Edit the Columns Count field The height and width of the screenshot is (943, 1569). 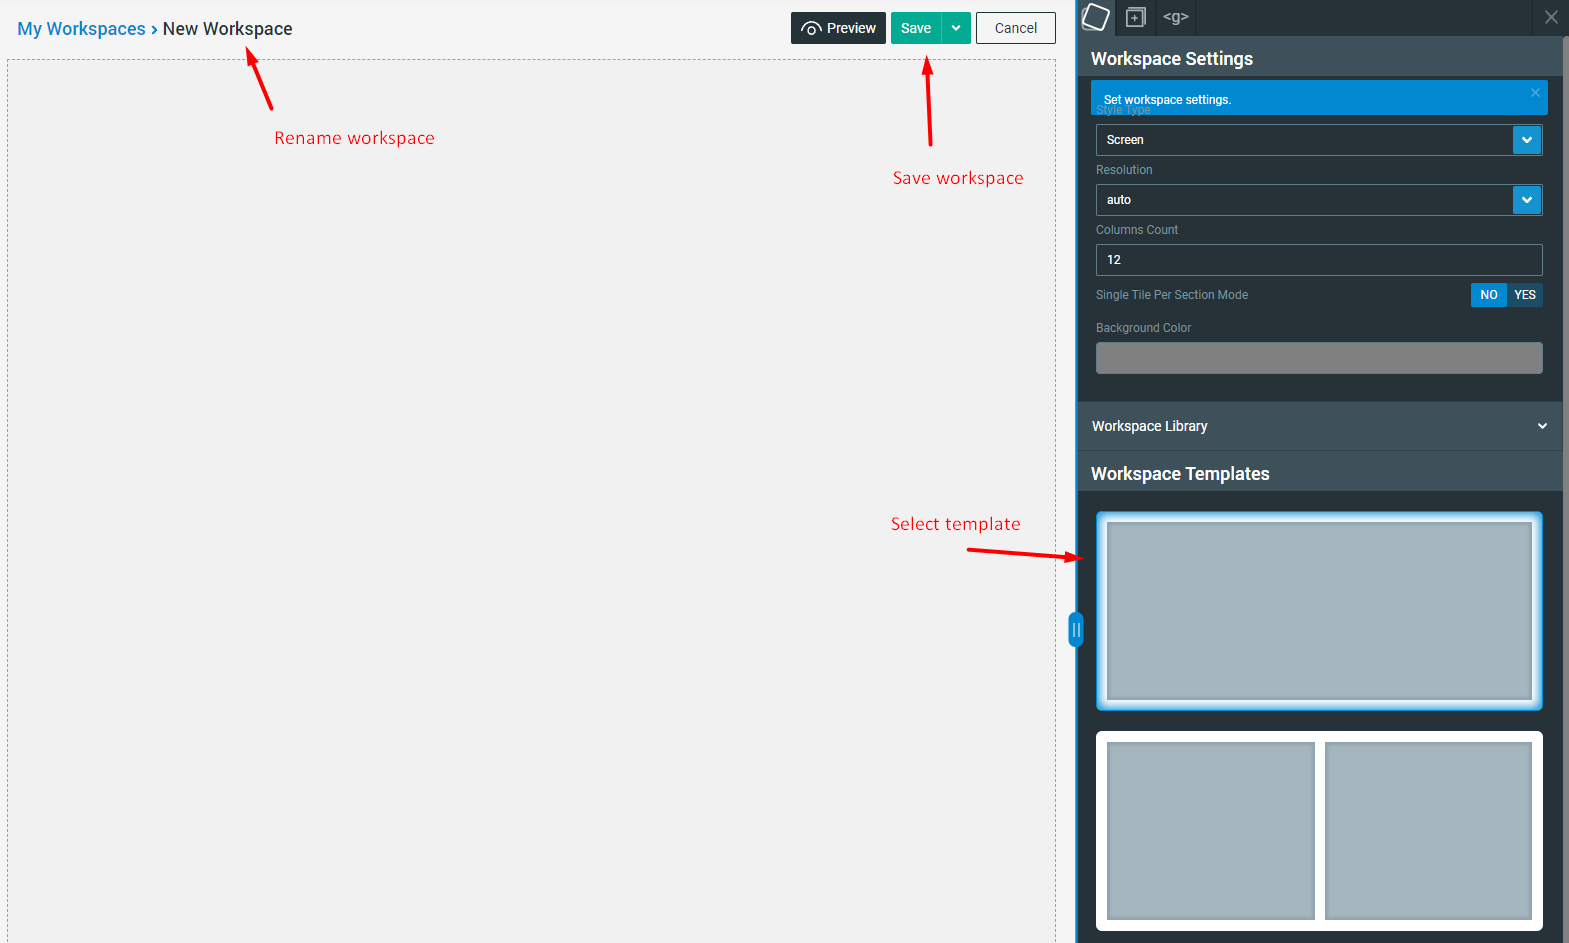coord(1318,260)
